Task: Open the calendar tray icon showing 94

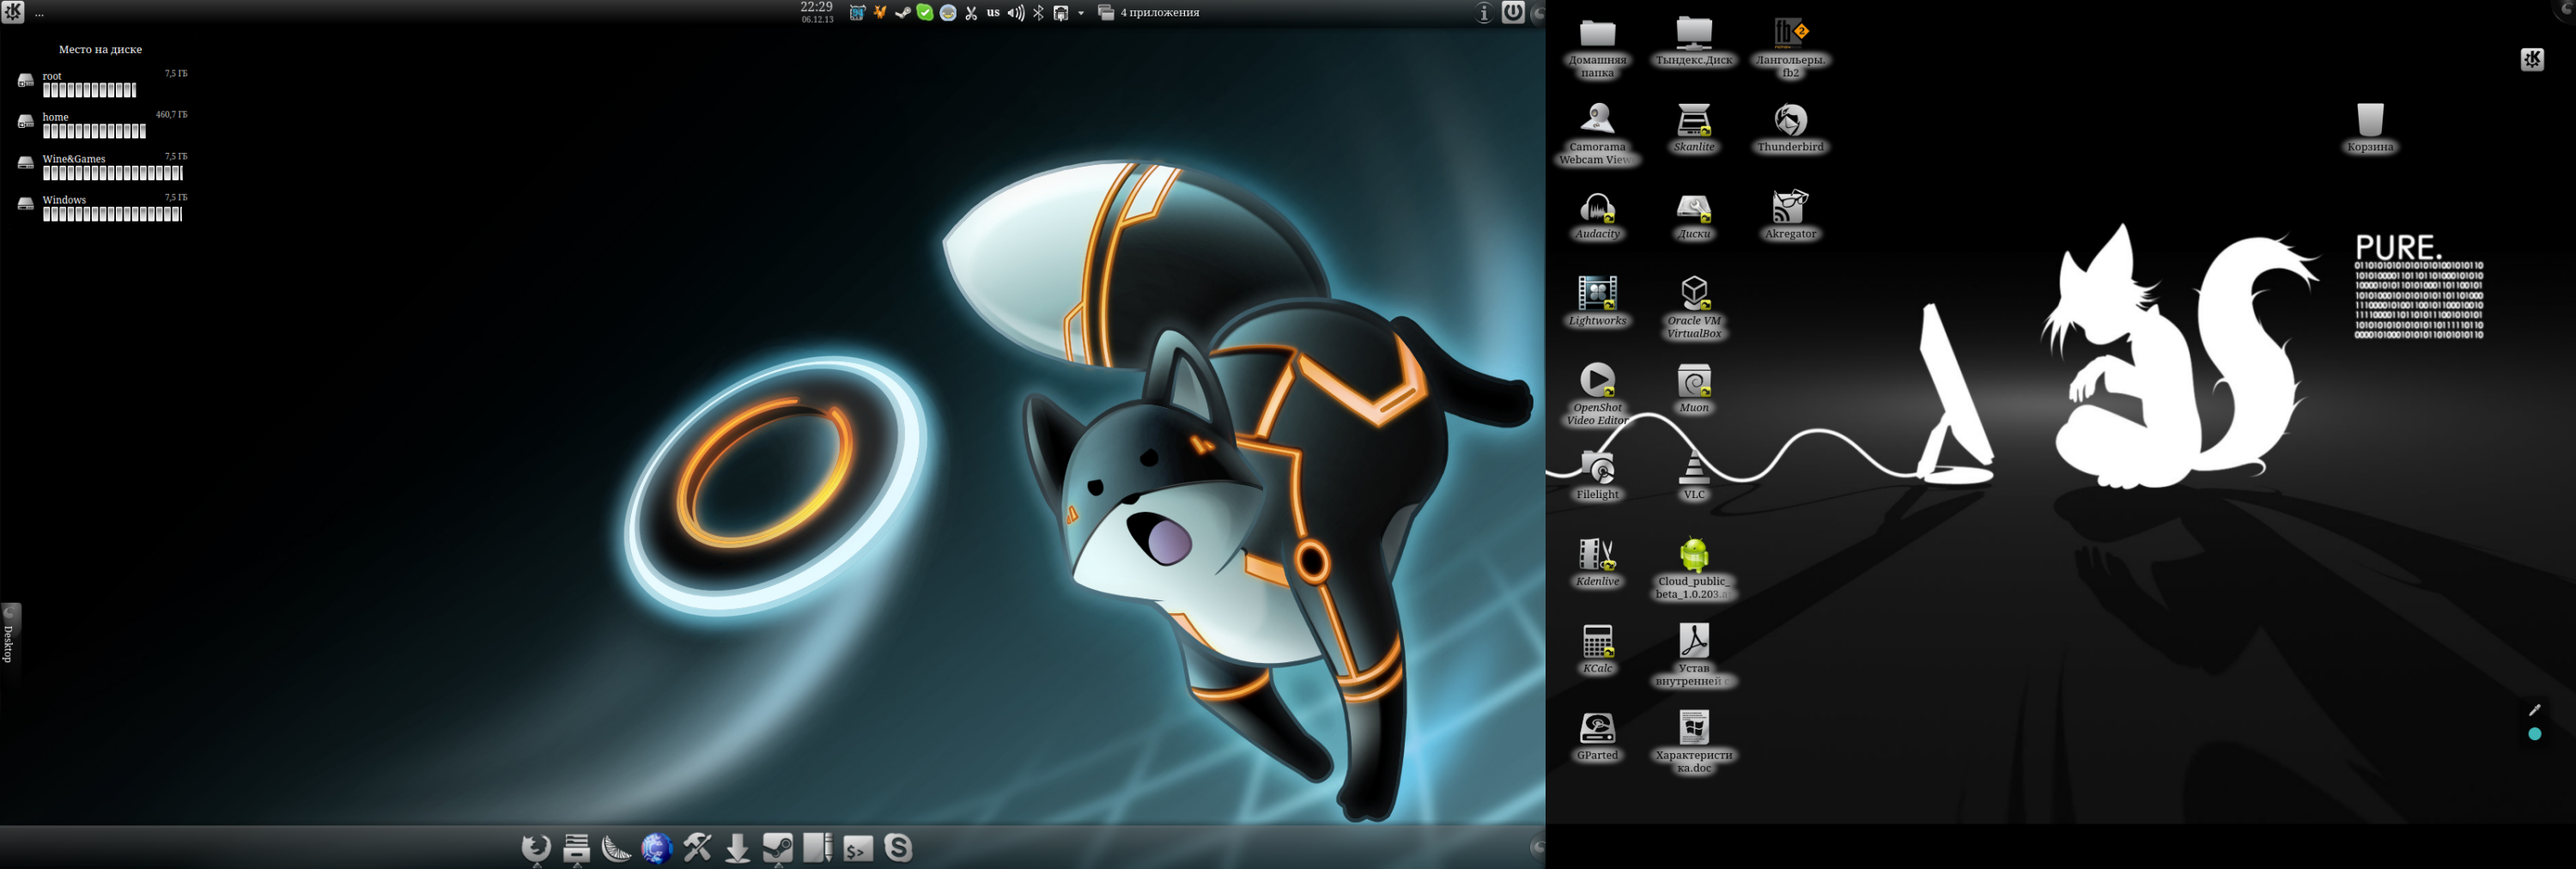Action: 857,13
